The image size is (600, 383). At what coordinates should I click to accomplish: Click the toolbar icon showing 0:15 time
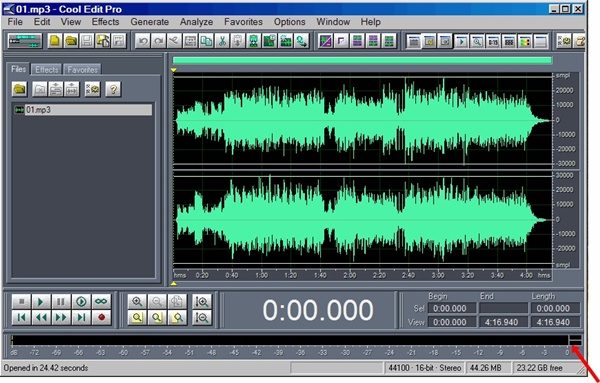tap(493, 41)
